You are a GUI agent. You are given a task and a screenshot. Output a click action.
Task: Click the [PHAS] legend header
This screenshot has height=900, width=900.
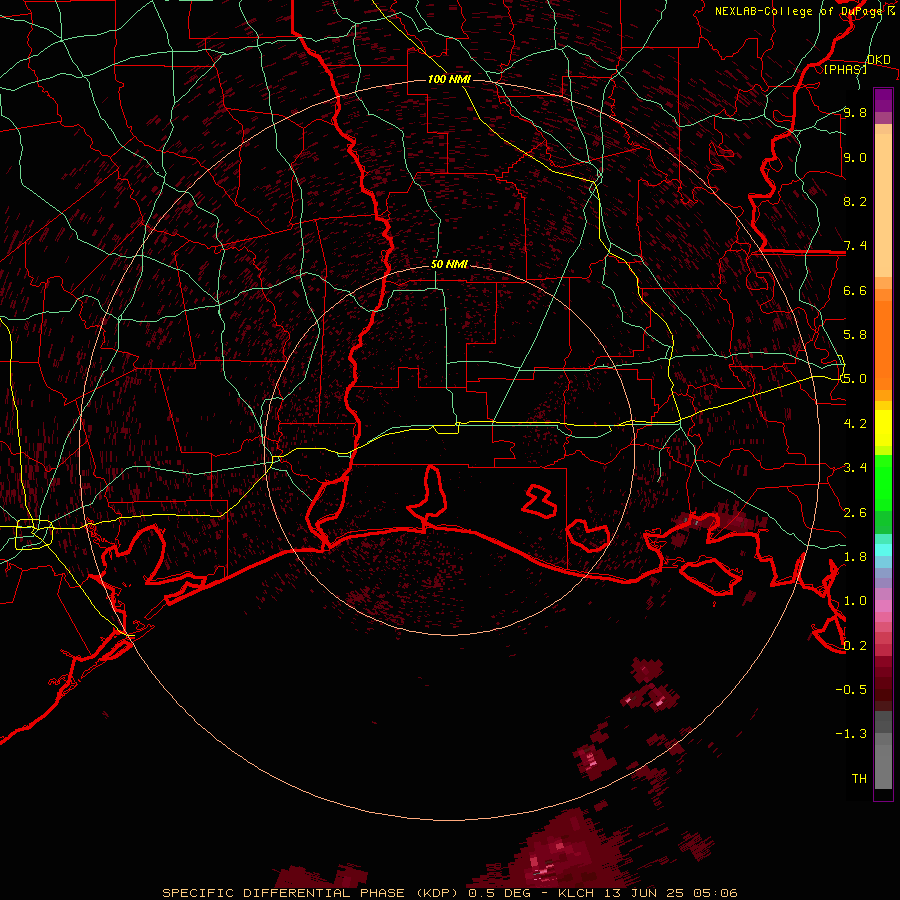[845, 69]
